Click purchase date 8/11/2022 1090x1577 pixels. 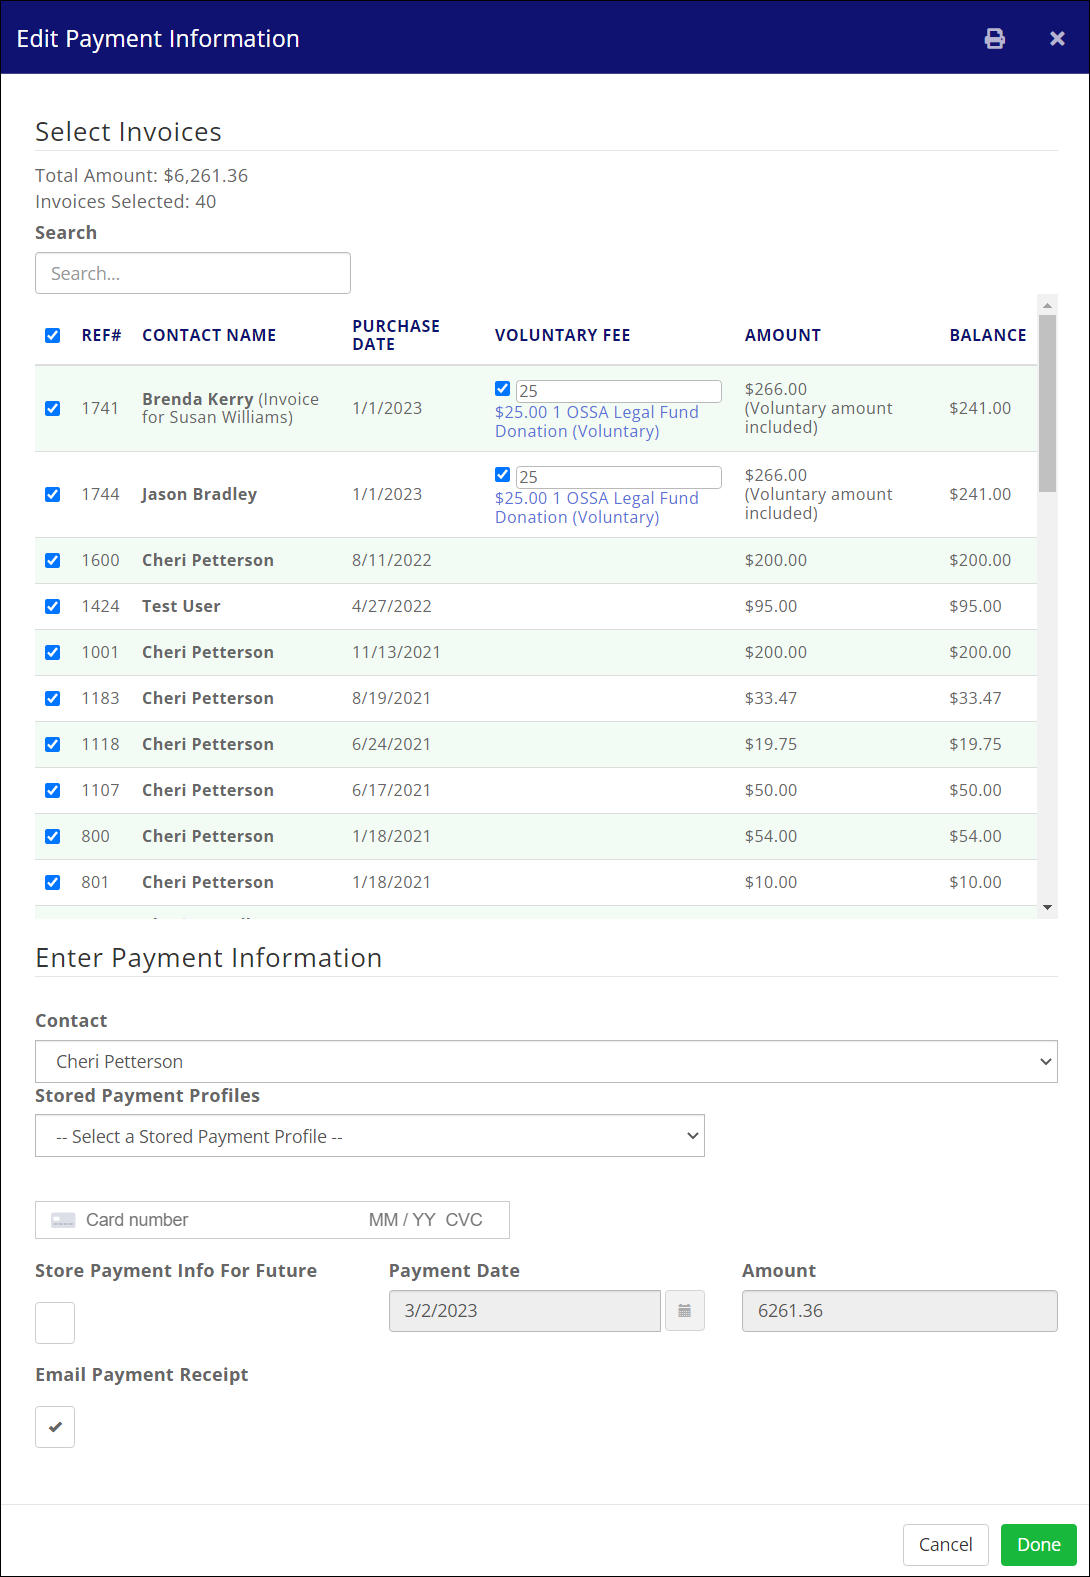392,560
